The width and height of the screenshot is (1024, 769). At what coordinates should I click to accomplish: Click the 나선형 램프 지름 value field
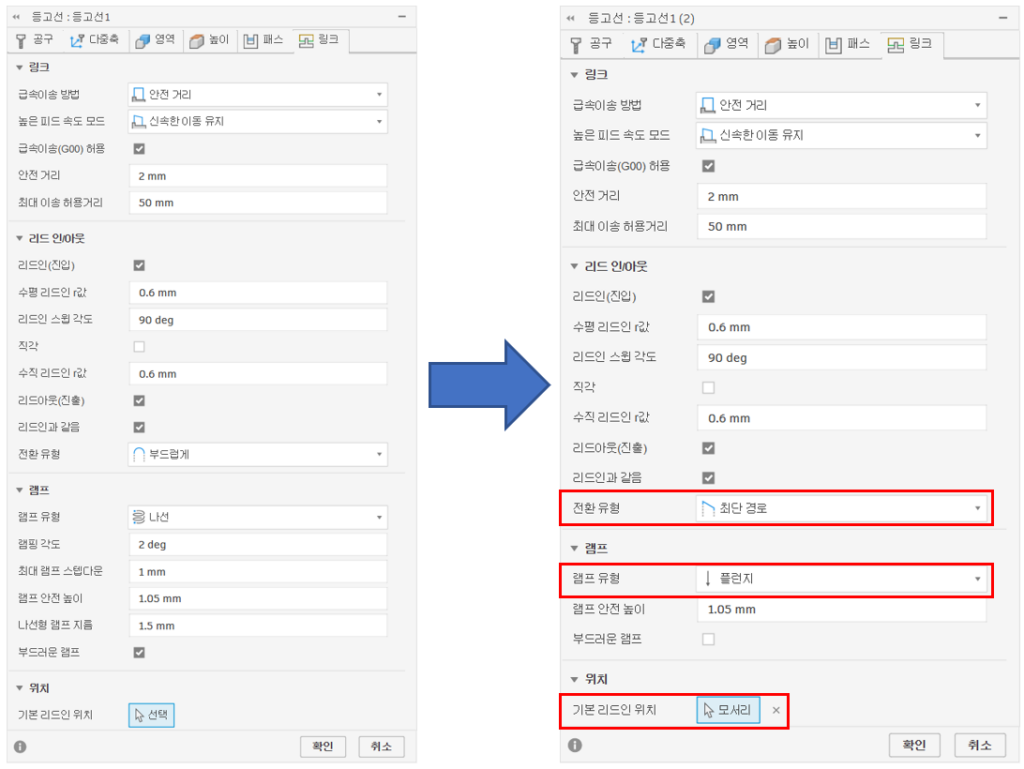[x=257, y=626]
